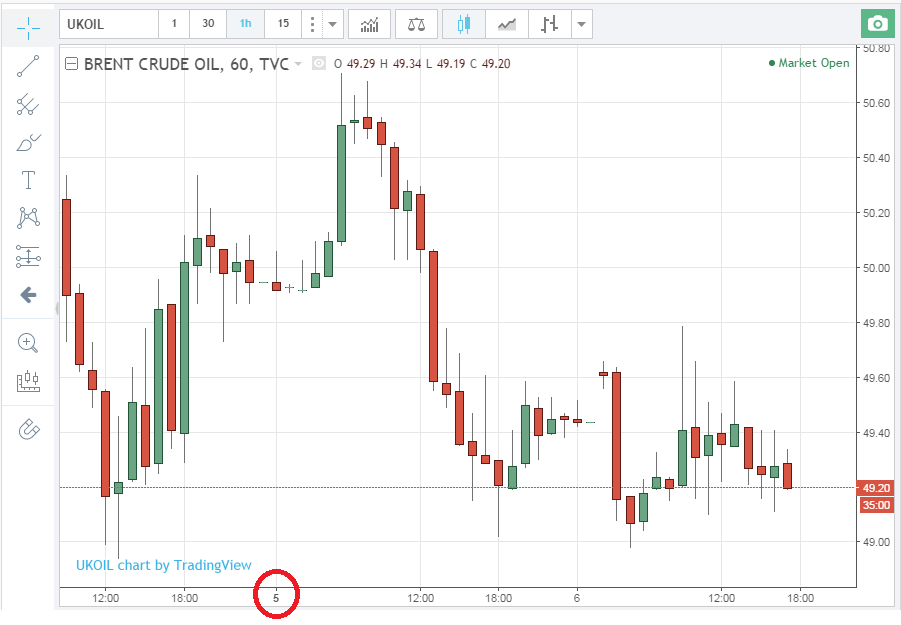Activate the zoom in tool
Image resolution: width=901 pixels, height=625 pixels.
[28, 343]
